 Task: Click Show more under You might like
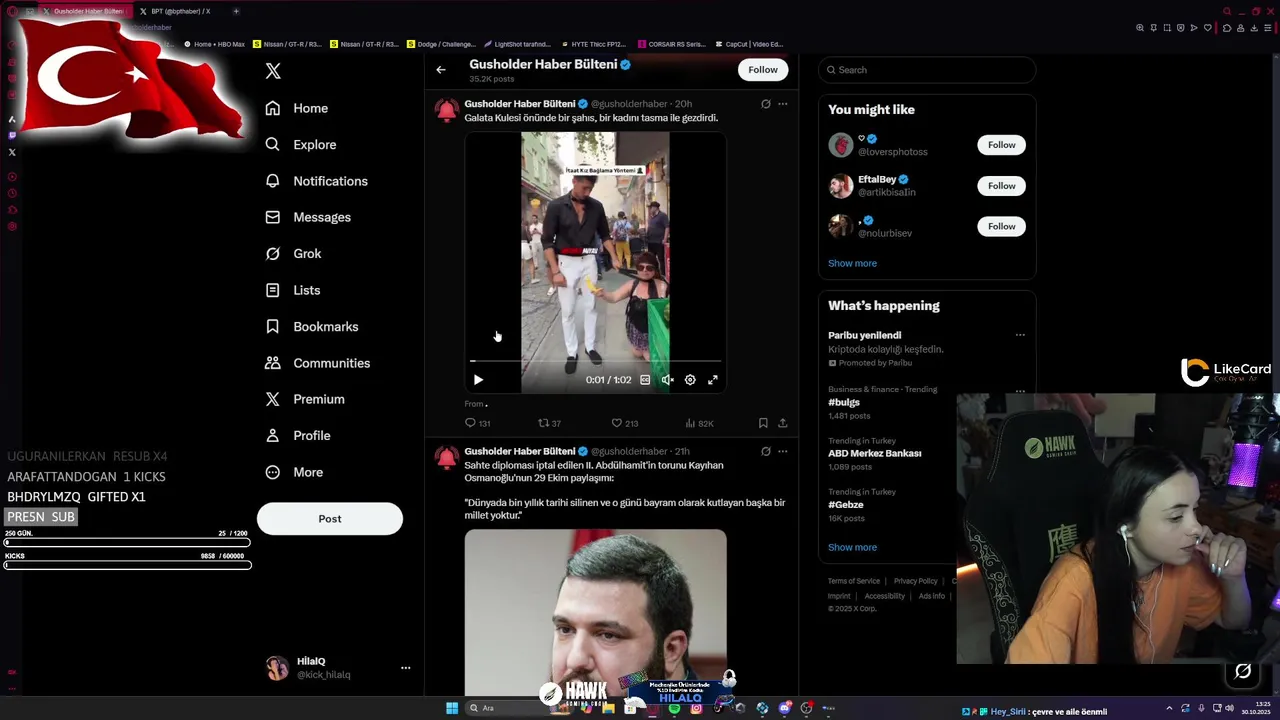pyautogui.click(x=852, y=263)
